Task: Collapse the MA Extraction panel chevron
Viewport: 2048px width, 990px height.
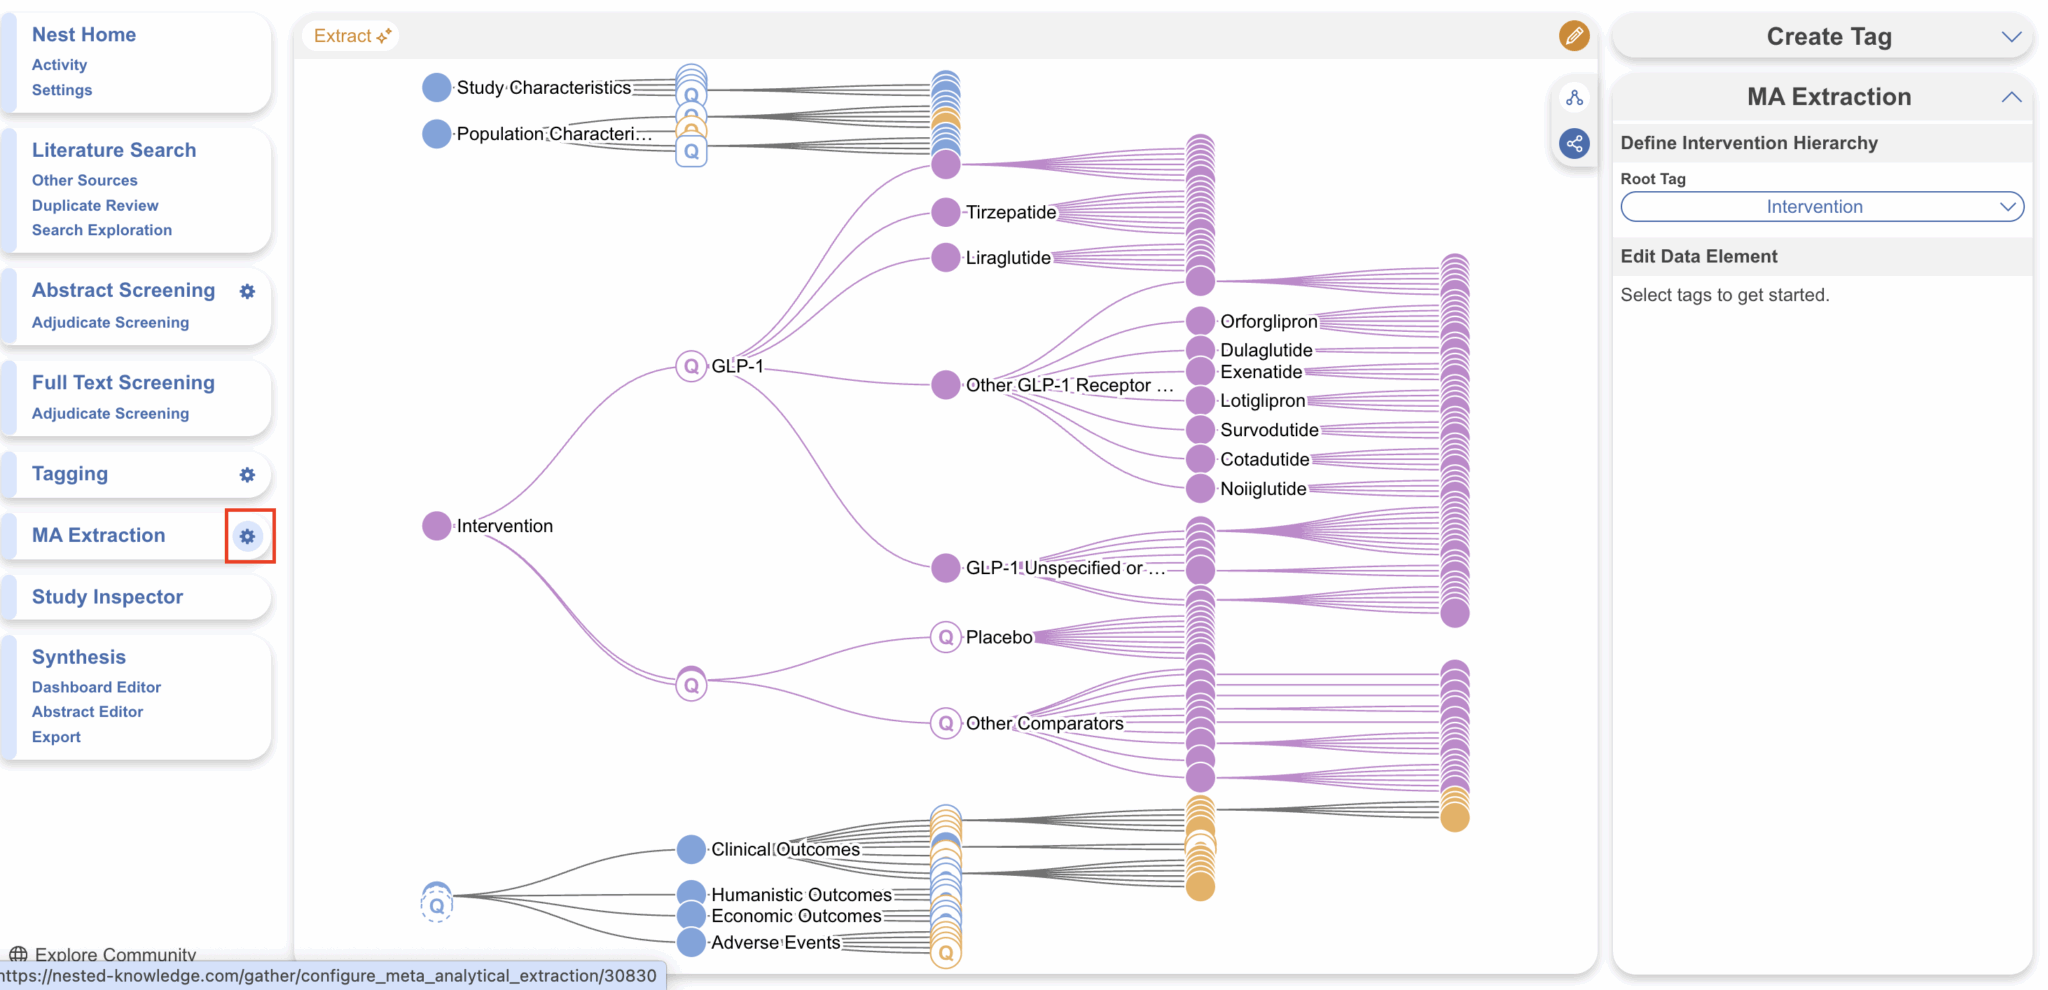Action: coord(2011,97)
